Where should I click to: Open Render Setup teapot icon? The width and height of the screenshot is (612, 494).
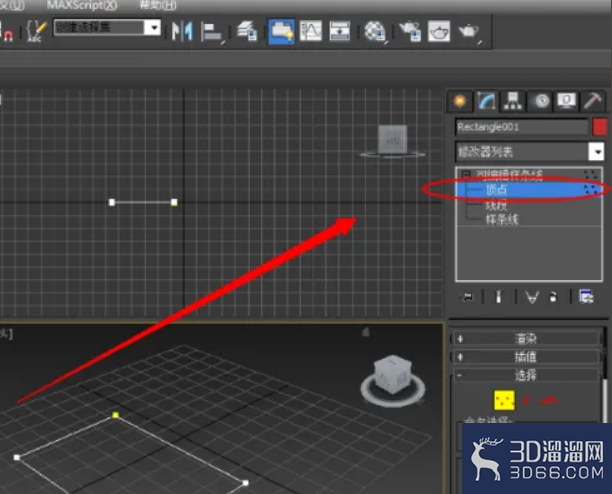410,31
